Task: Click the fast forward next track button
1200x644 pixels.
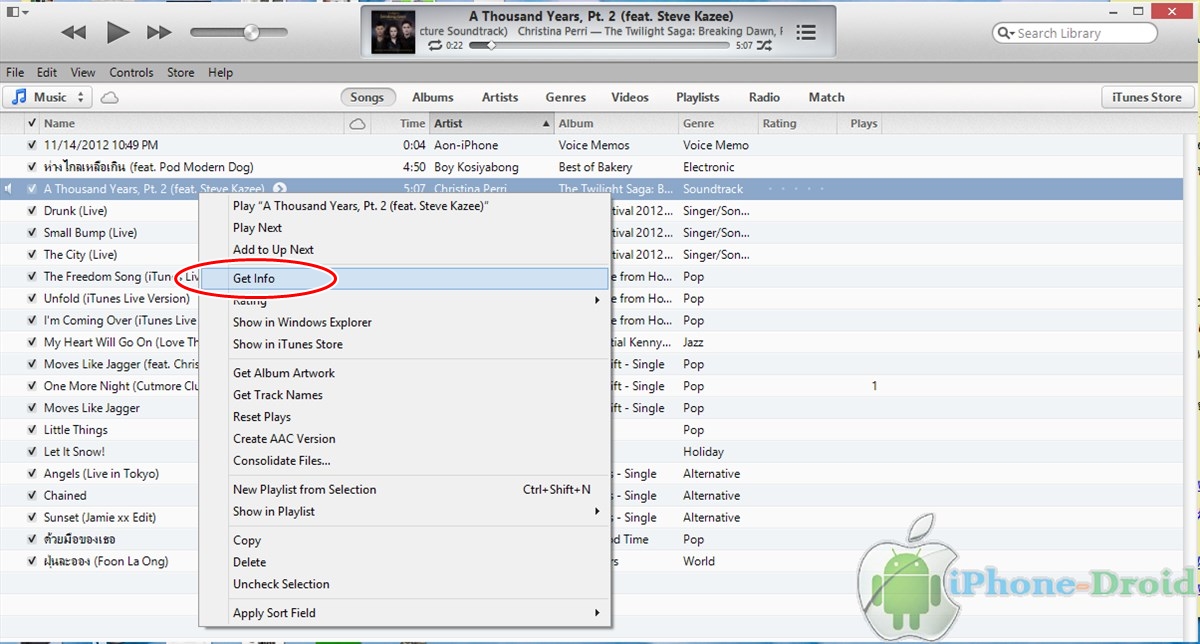Action: pyautogui.click(x=160, y=33)
